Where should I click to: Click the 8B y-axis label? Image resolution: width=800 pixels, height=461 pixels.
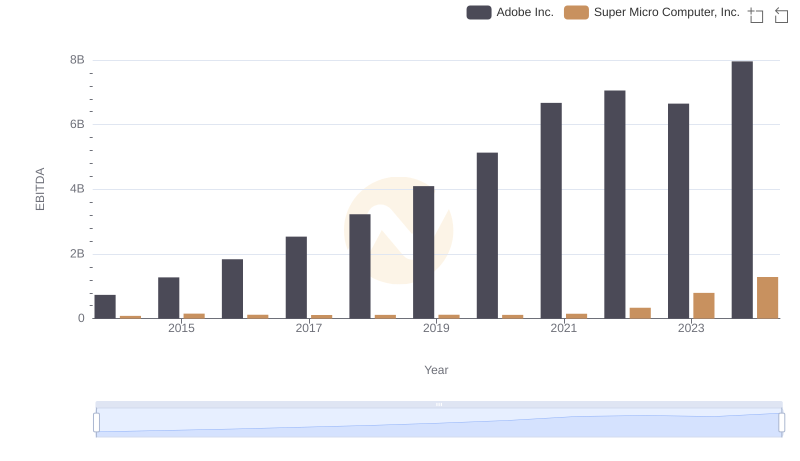click(x=77, y=60)
